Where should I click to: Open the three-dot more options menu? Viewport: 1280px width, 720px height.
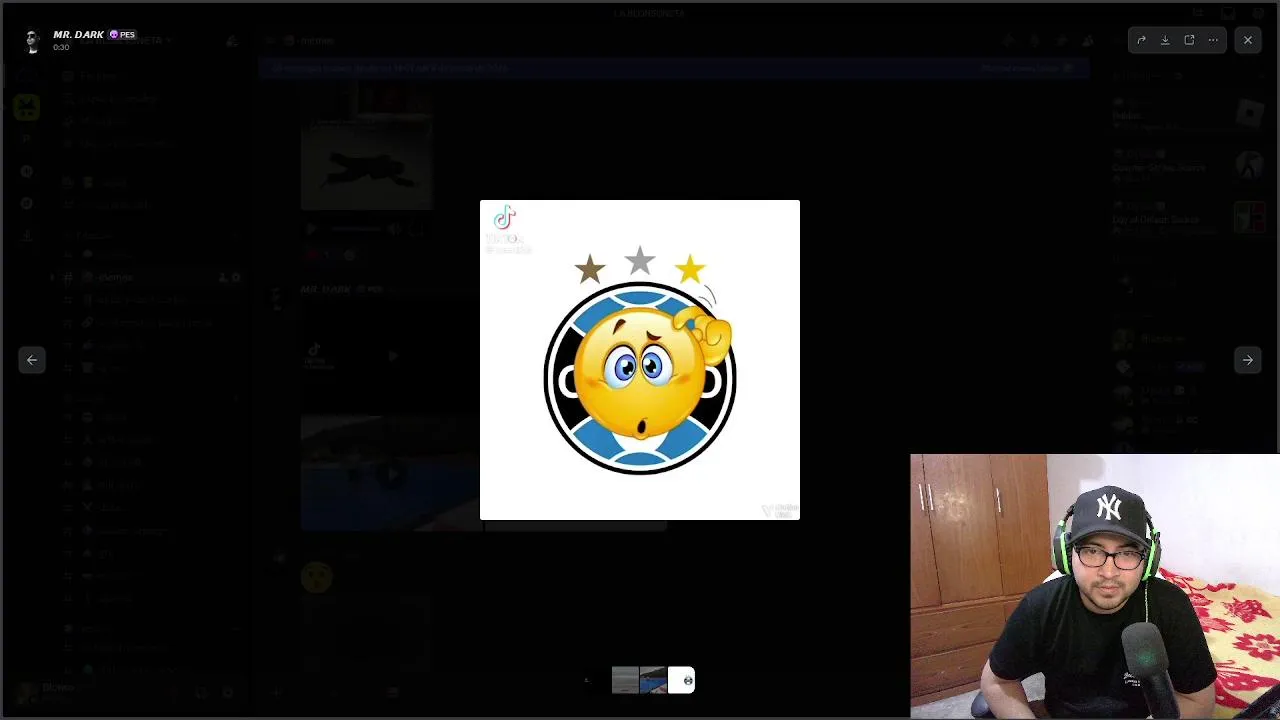click(1213, 40)
